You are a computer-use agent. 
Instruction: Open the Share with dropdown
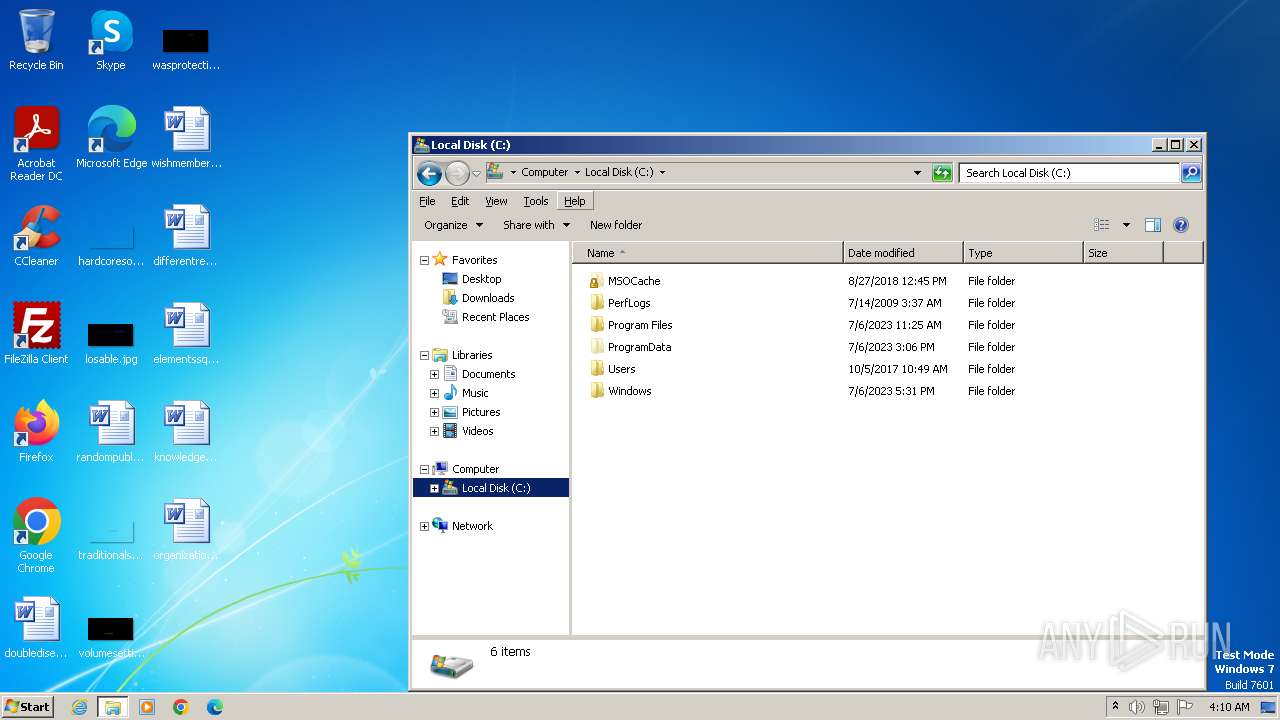tap(536, 225)
